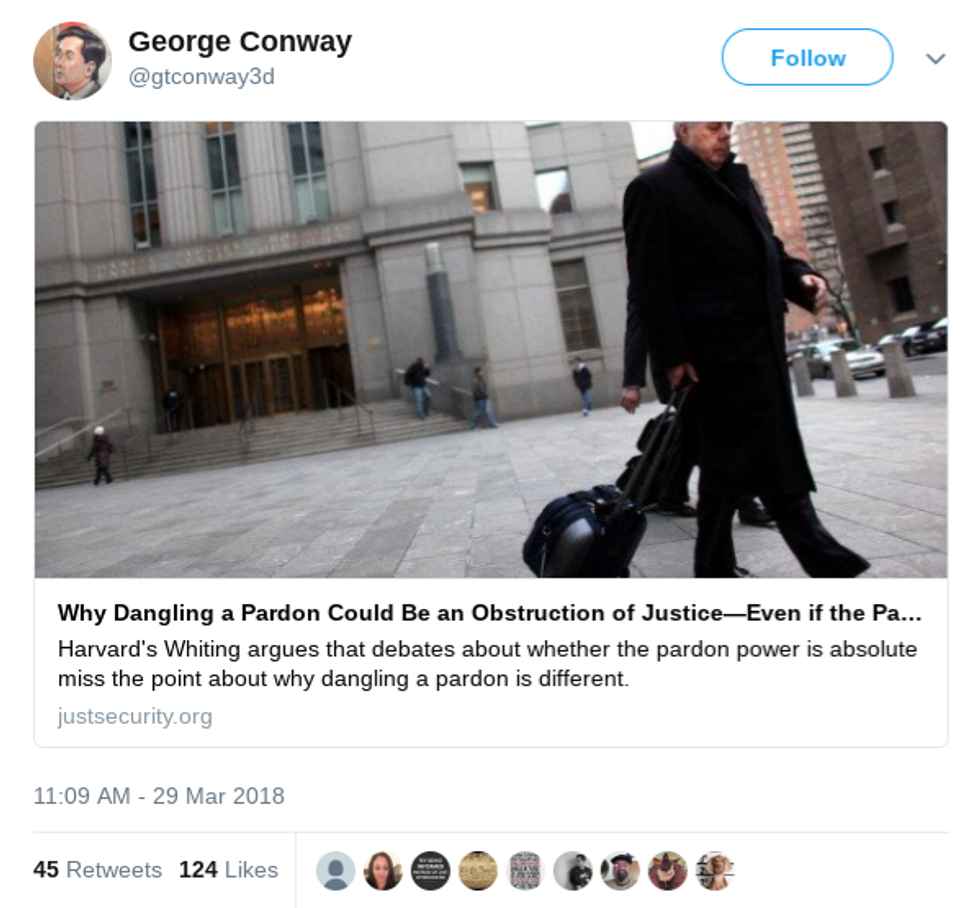View the 45 Retweets list
Image resolution: width=980 pixels, height=908 pixels.
pyautogui.click(x=98, y=870)
